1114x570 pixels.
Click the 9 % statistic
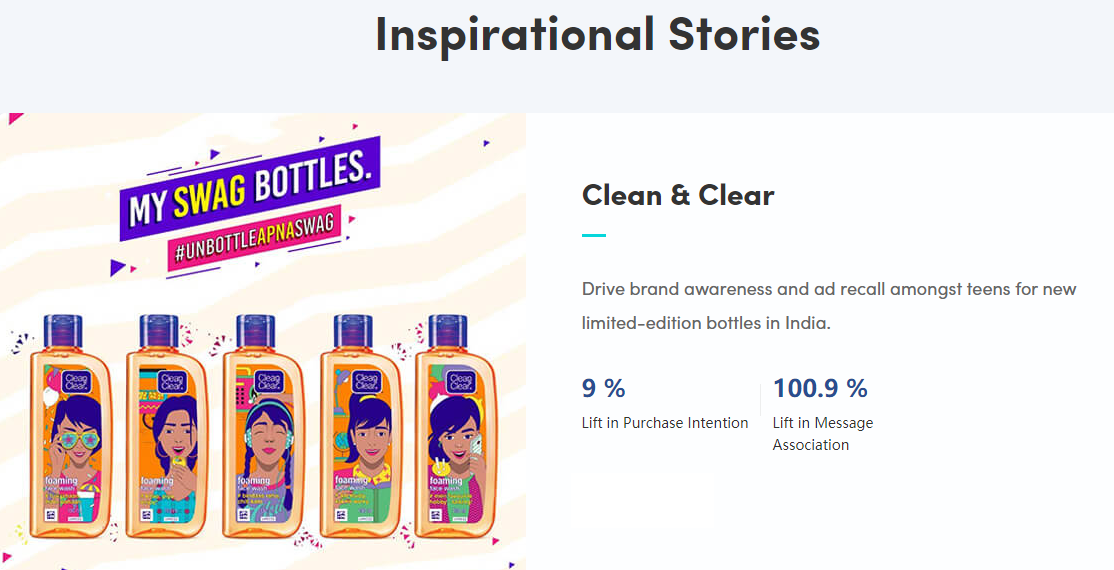point(603,388)
